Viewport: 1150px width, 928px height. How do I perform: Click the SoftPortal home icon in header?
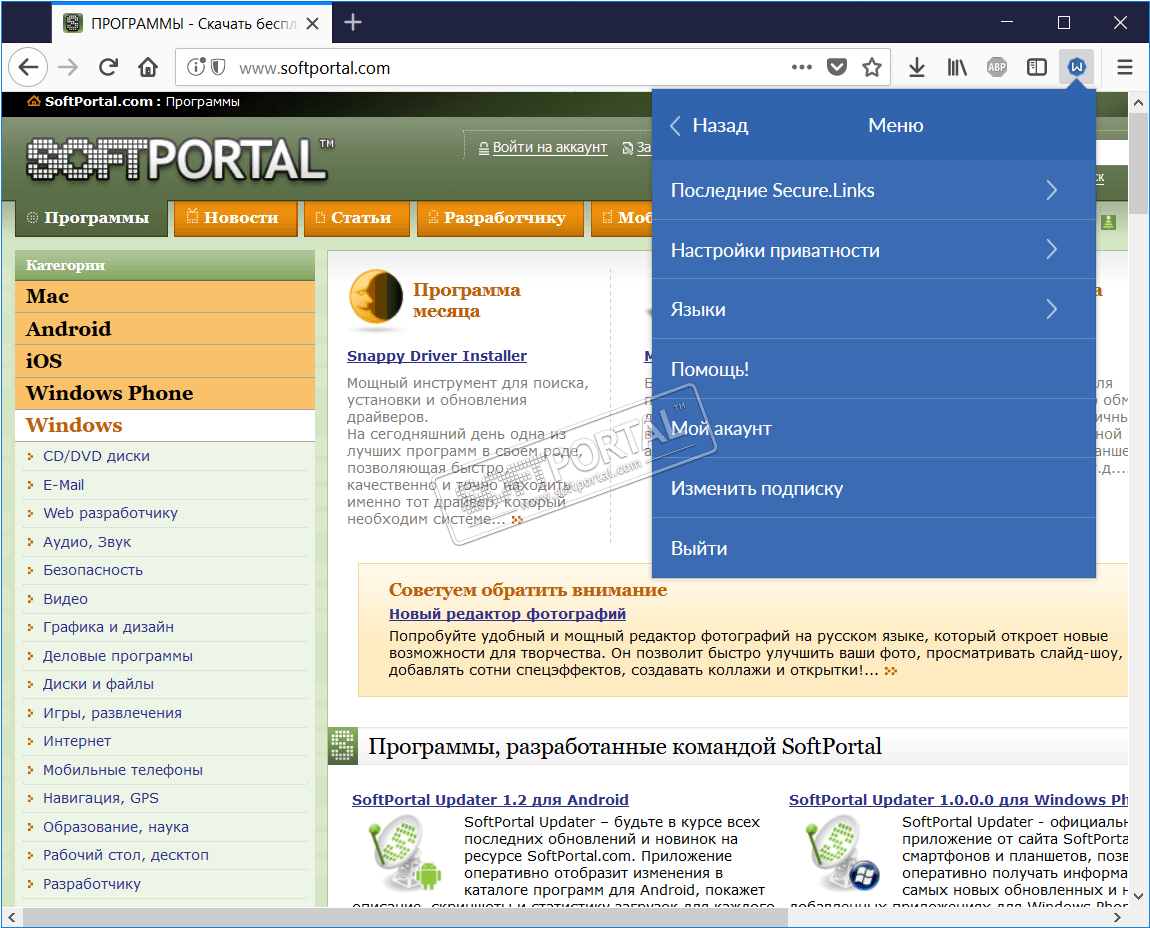34,101
